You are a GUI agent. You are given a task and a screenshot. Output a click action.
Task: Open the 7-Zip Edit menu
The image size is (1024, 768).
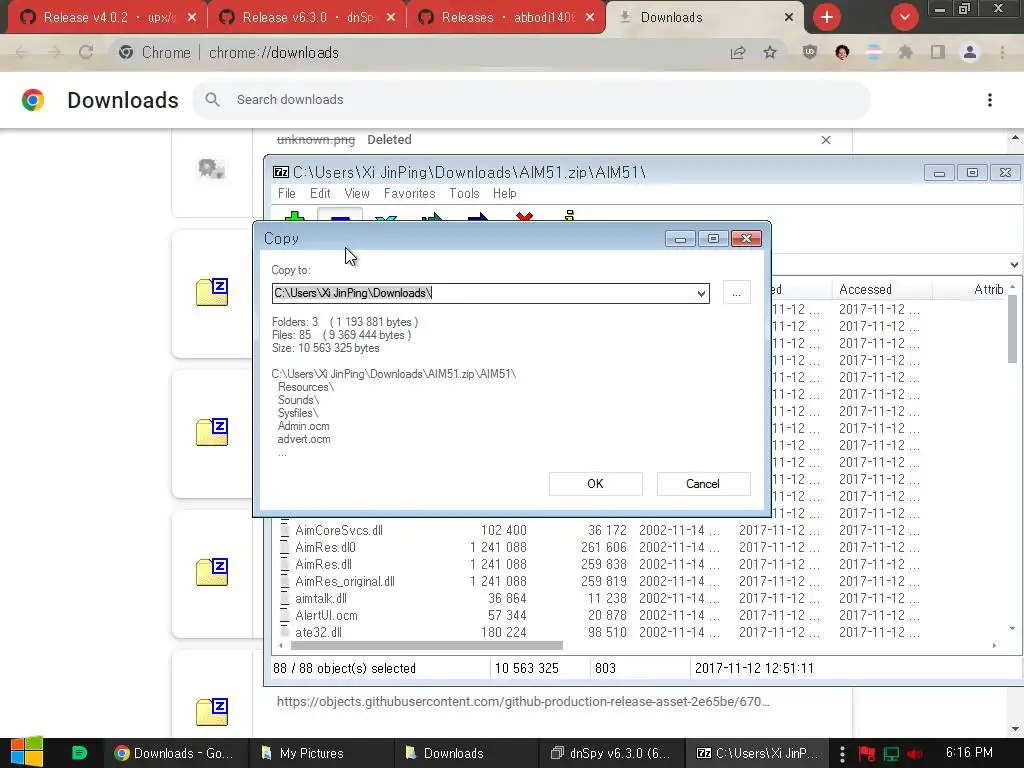click(320, 193)
